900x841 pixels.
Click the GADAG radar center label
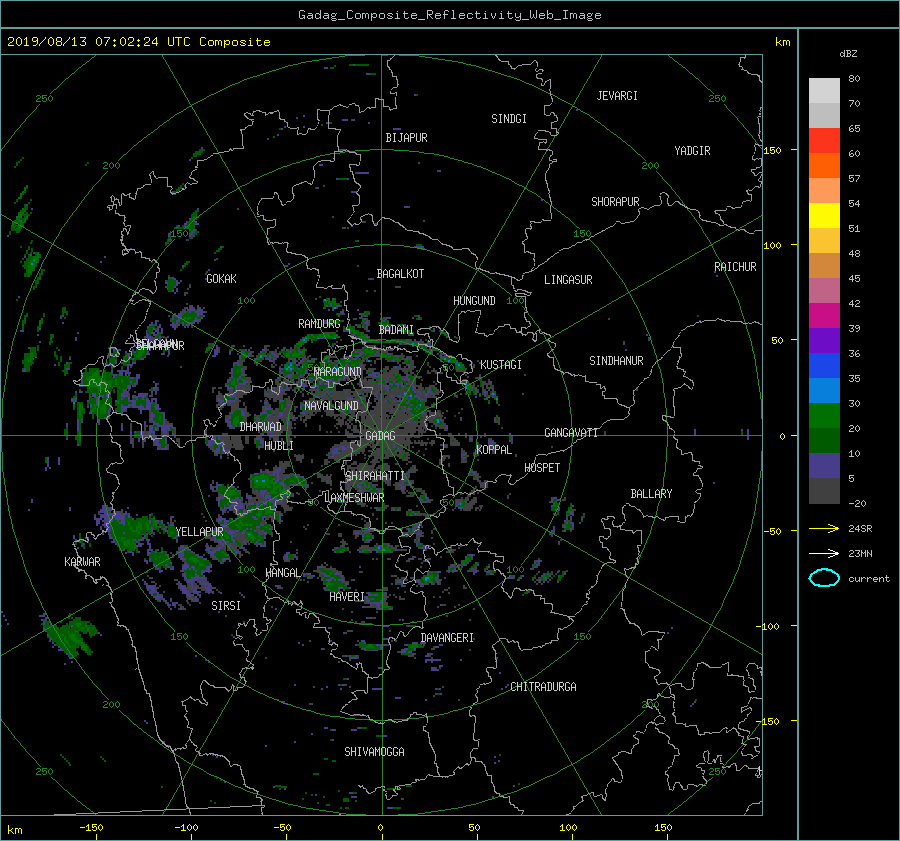coord(380,436)
